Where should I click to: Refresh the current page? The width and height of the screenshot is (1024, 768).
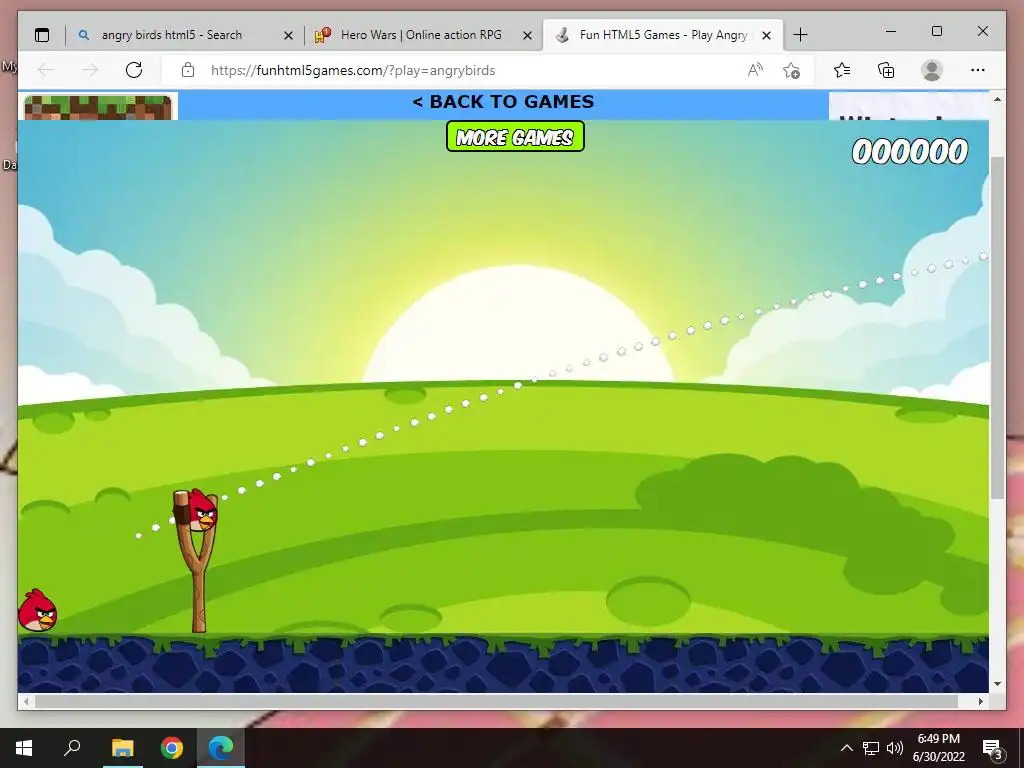pyautogui.click(x=134, y=70)
